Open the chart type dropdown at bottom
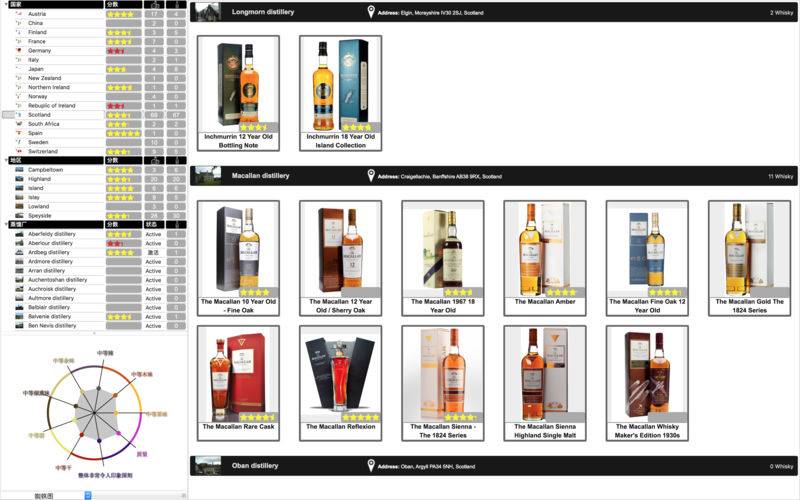Viewport: 800px width, 500px height. 87,495
